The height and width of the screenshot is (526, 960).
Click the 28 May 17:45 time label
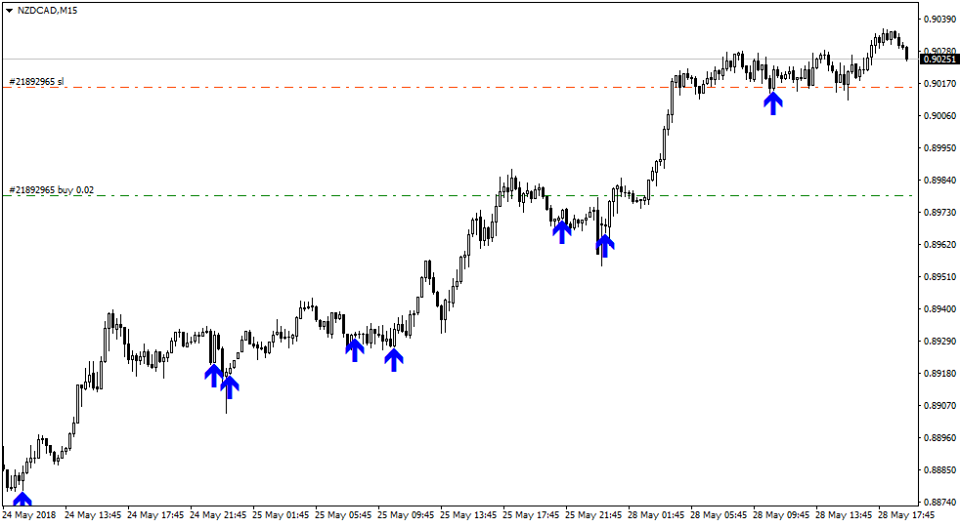coord(906,516)
